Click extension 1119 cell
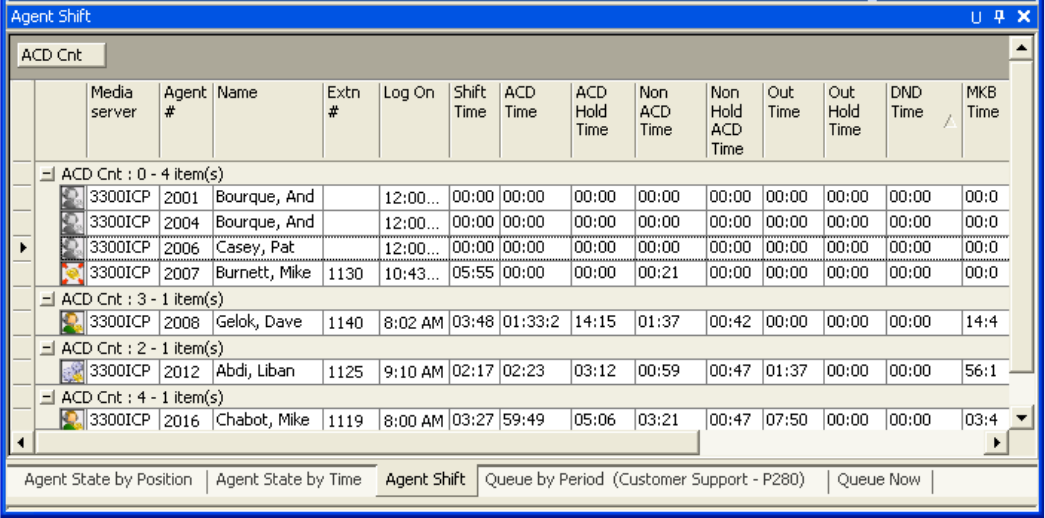 (x=351, y=419)
